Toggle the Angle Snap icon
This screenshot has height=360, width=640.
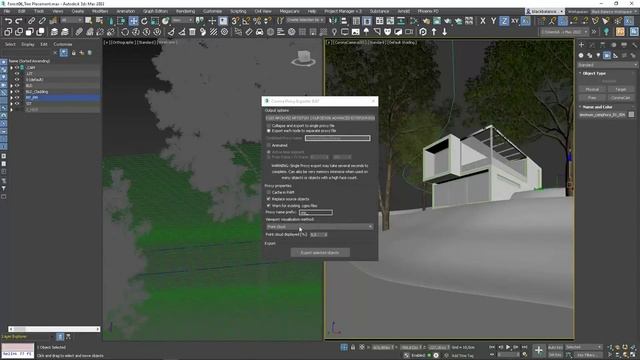tap(246, 20)
